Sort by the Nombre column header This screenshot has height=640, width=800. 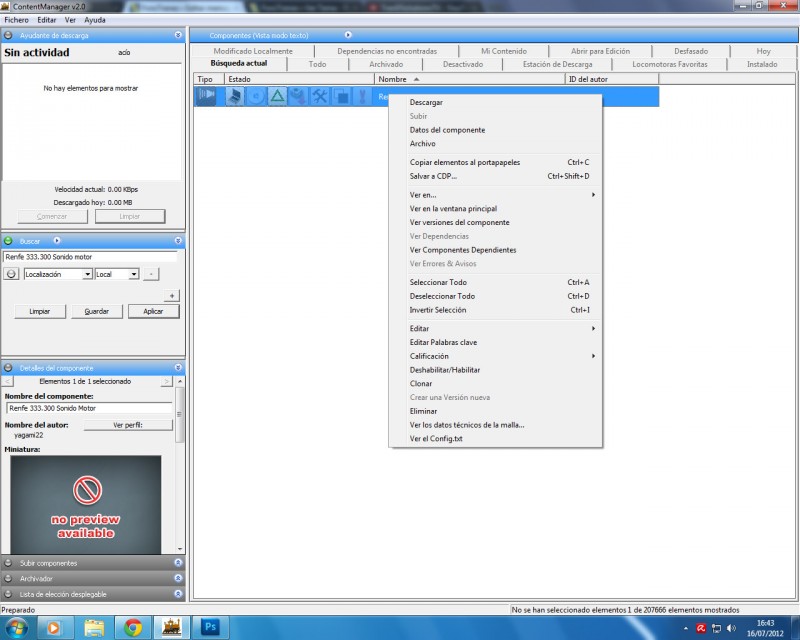point(469,79)
